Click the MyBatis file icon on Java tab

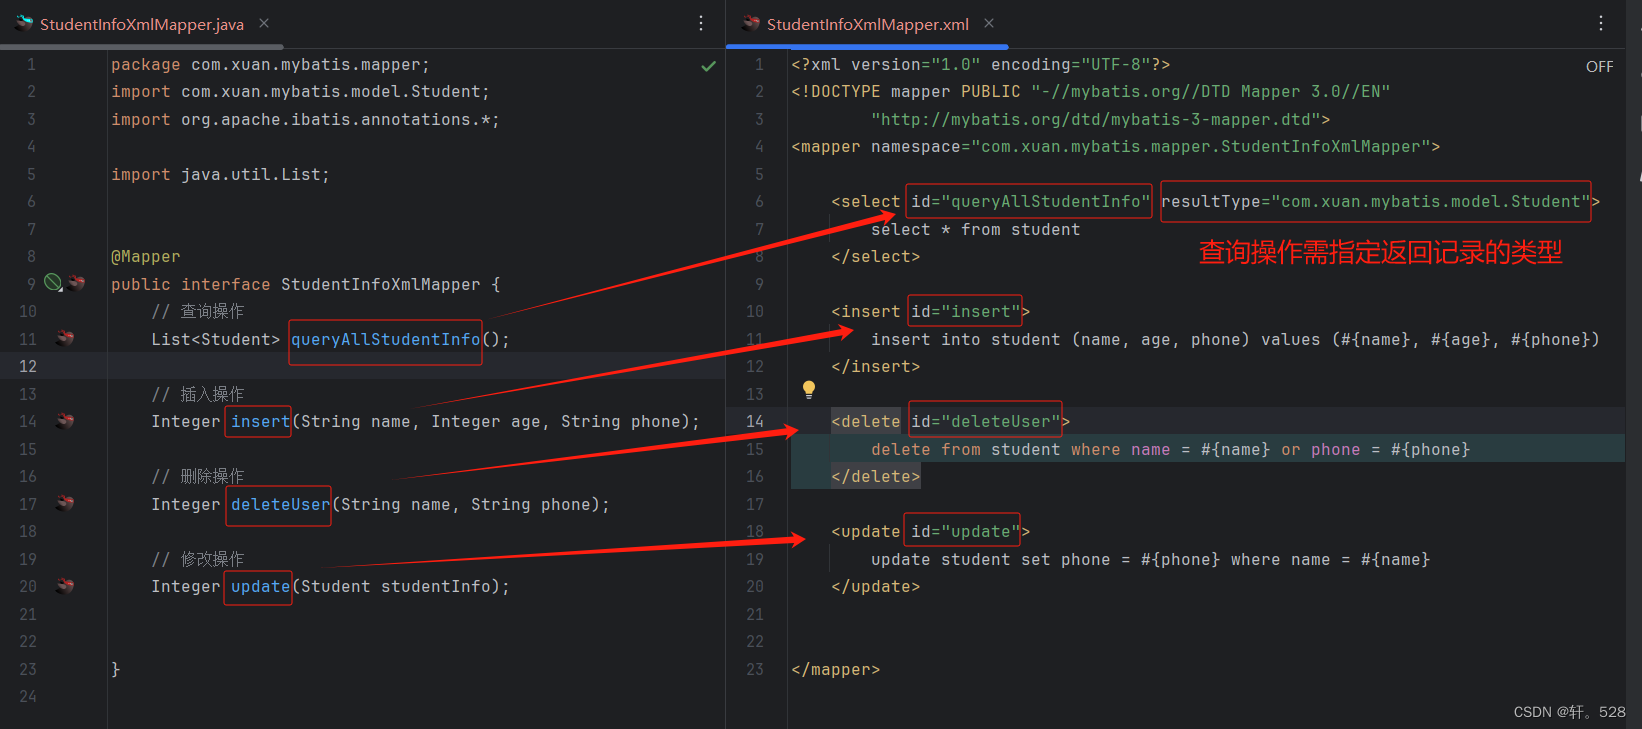(x=24, y=22)
